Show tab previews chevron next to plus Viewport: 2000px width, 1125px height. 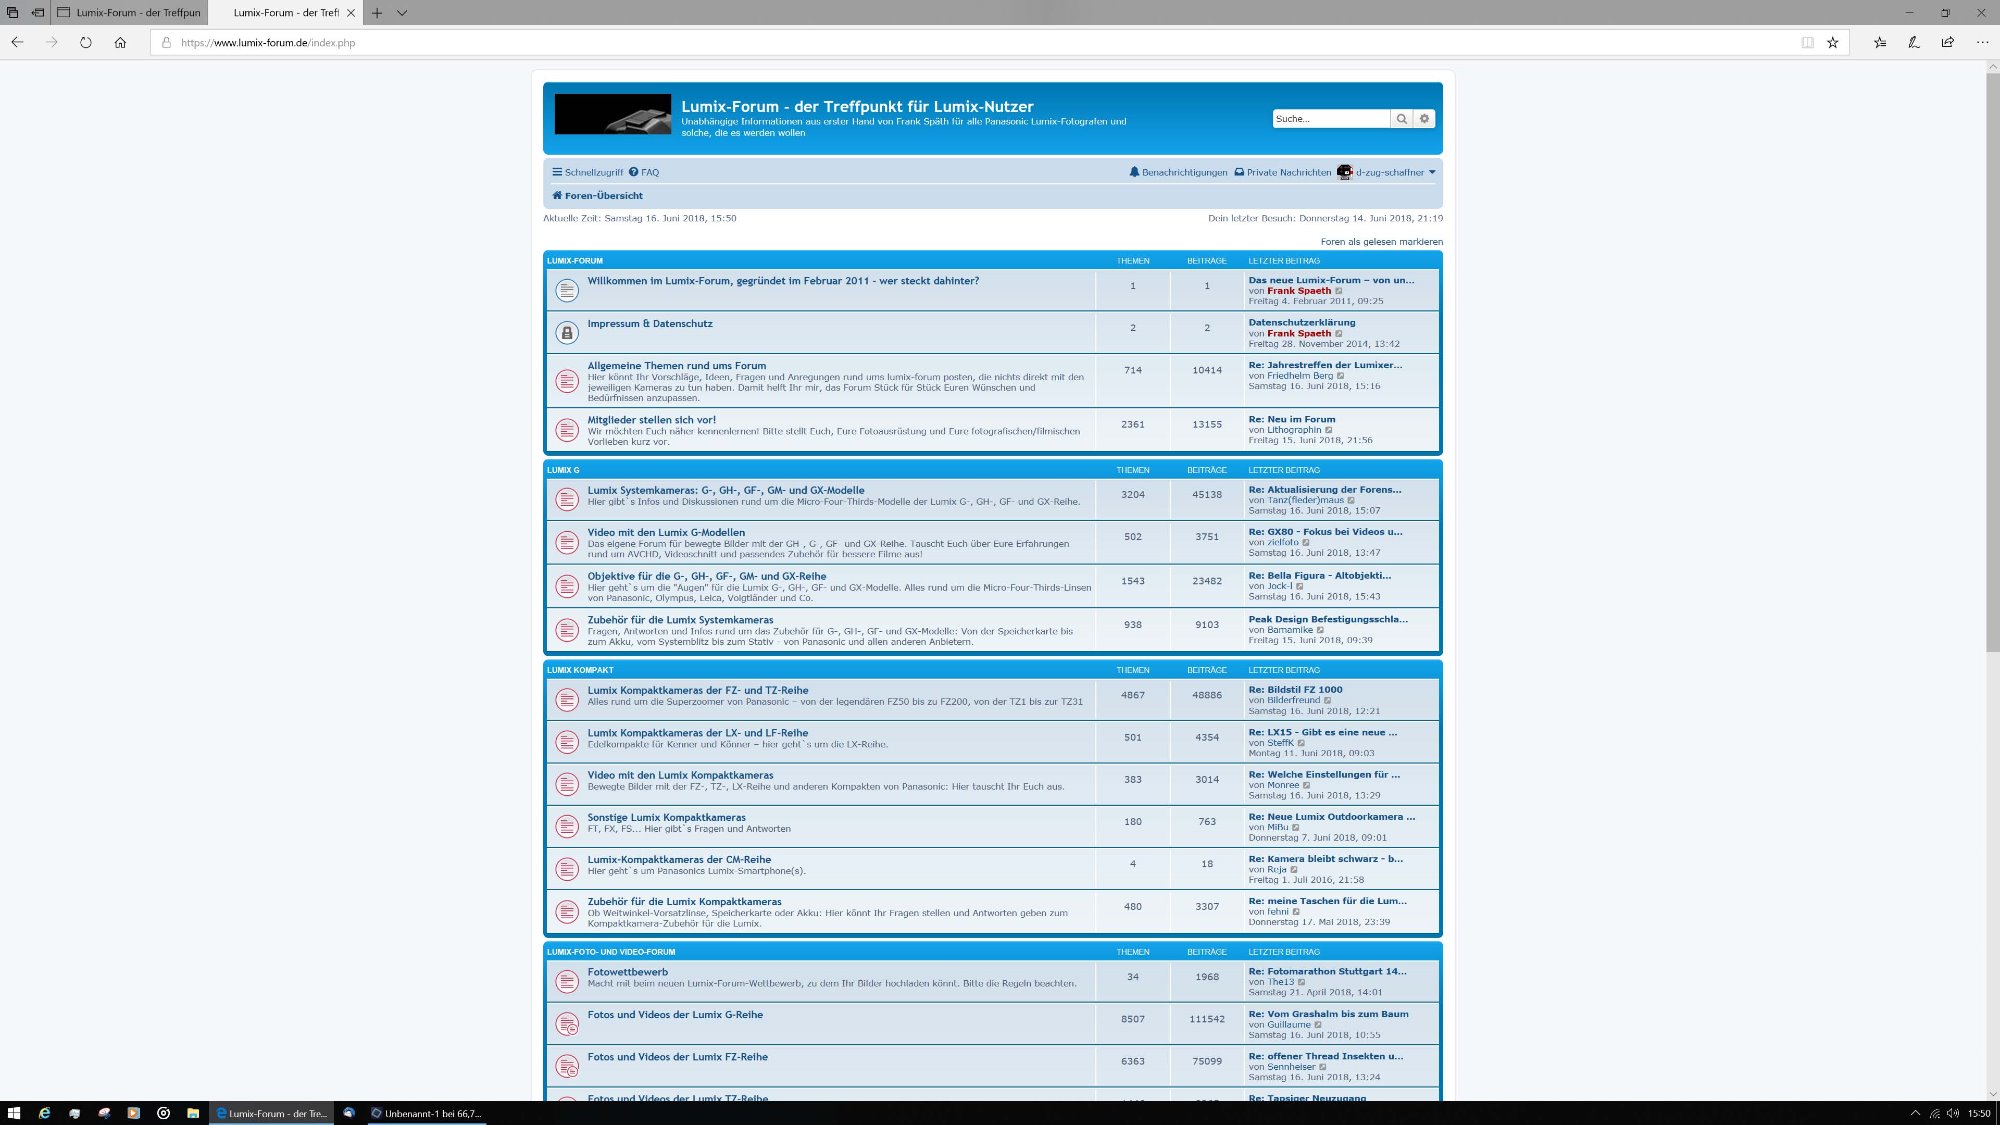[x=402, y=13]
